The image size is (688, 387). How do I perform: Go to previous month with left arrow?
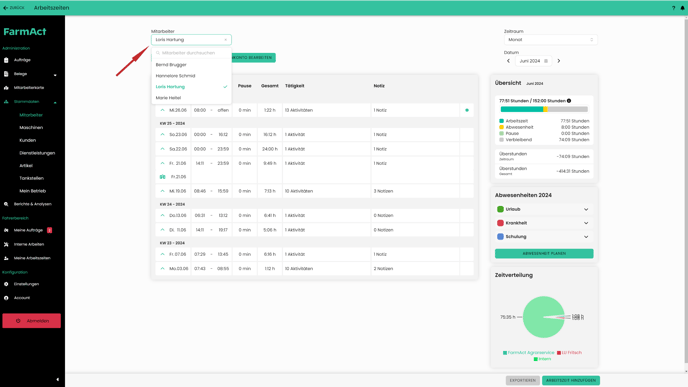click(508, 61)
